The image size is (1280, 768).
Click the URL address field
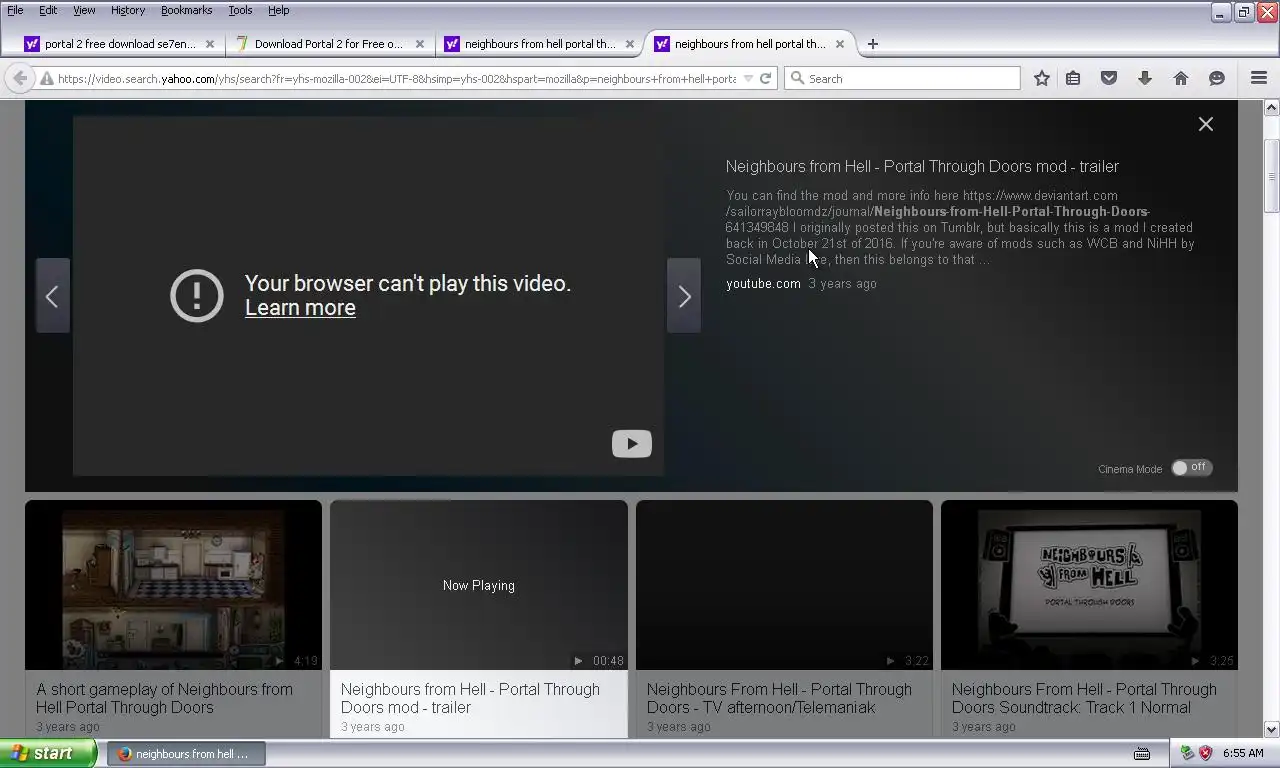tap(396, 78)
